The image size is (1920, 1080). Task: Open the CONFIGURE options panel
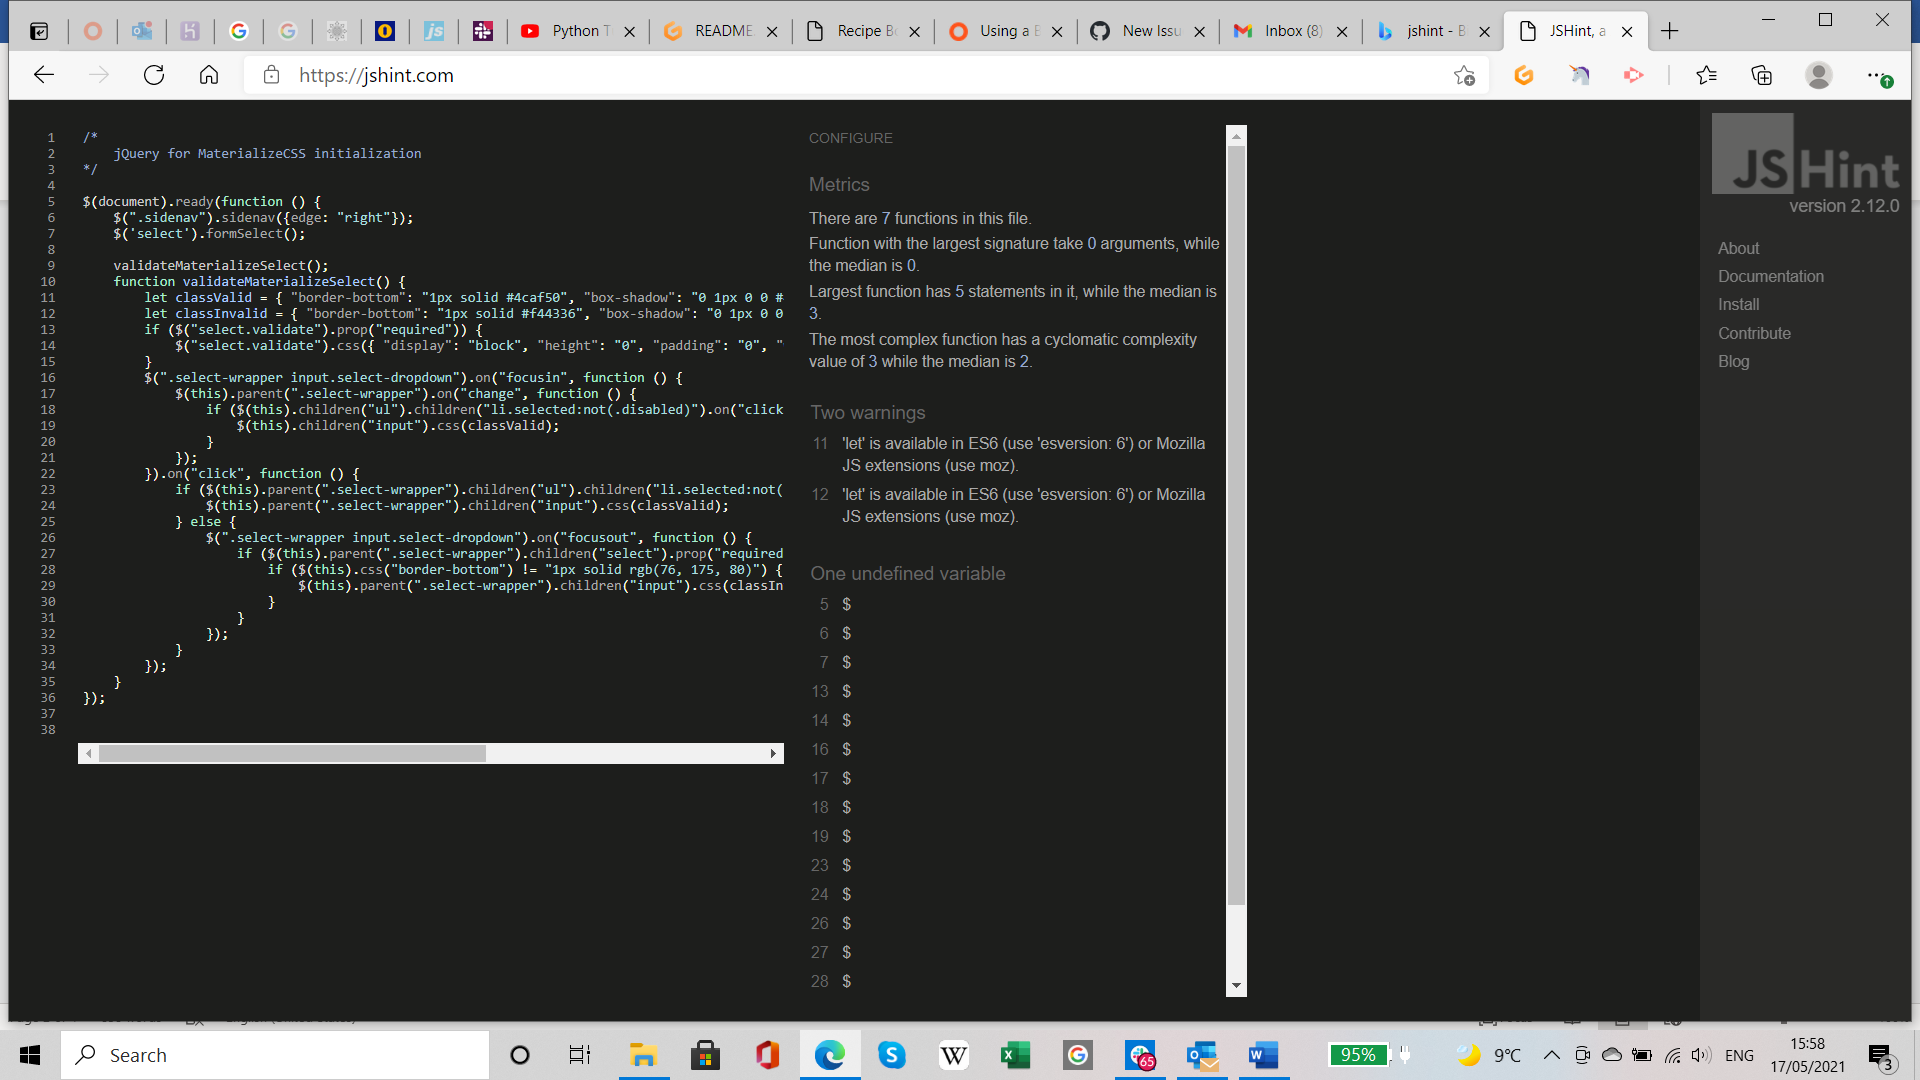850,138
